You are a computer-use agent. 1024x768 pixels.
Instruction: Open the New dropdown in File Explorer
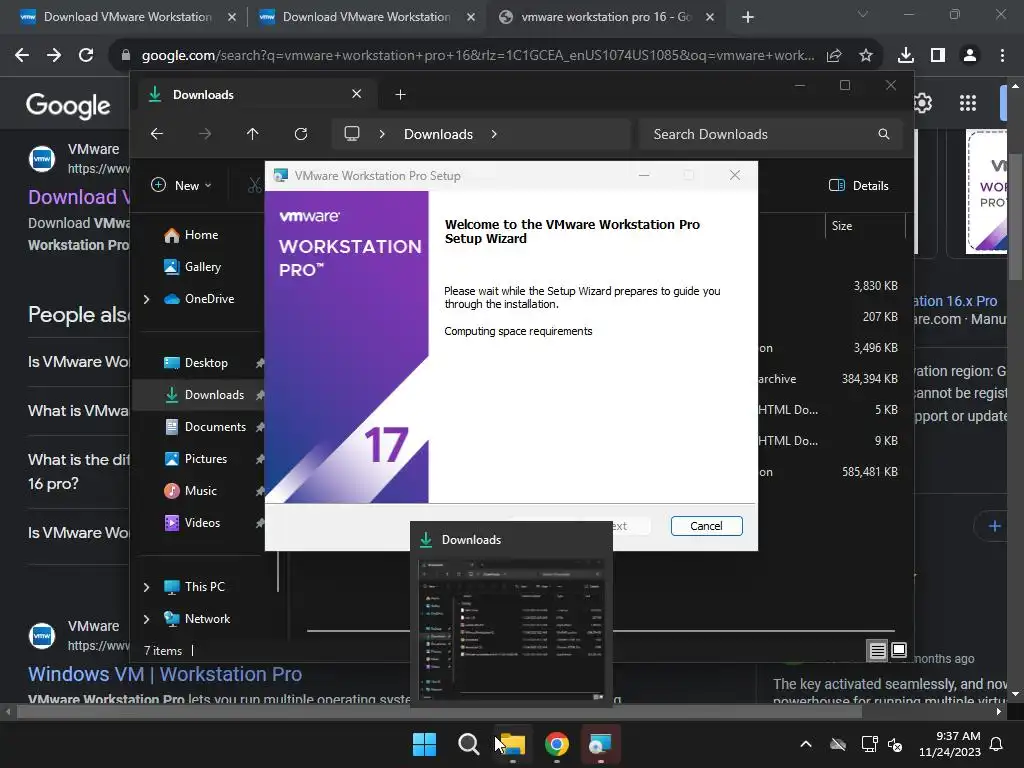click(181, 185)
